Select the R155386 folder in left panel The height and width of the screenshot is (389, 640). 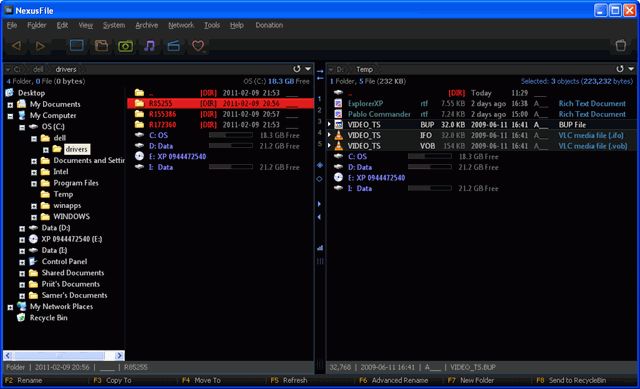[x=220, y=114]
